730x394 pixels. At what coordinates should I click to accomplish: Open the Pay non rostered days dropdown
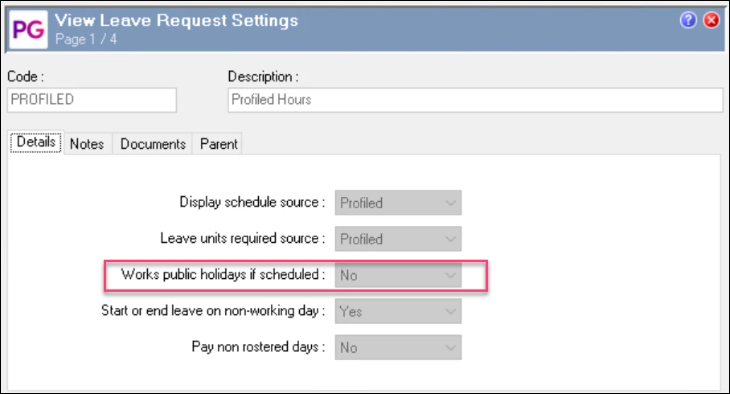pyautogui.click(x=398, y=347)
